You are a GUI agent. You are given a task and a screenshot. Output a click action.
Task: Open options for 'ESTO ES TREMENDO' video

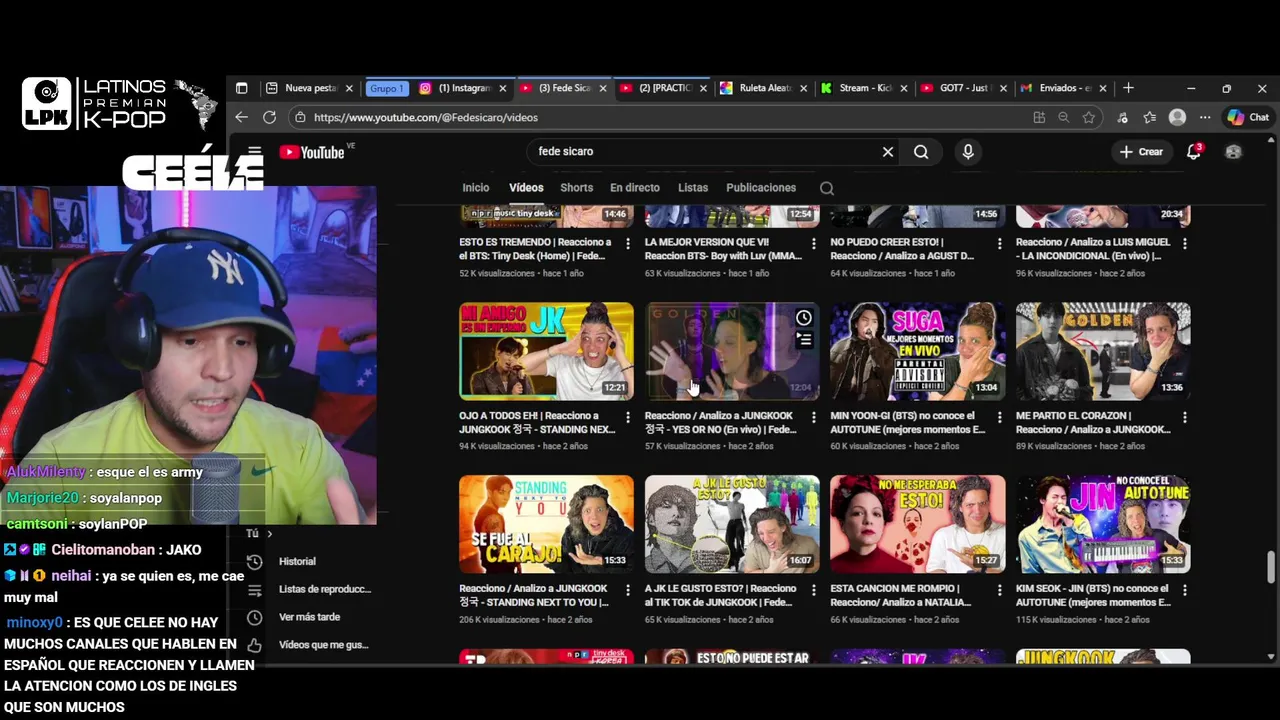[628, 244]
